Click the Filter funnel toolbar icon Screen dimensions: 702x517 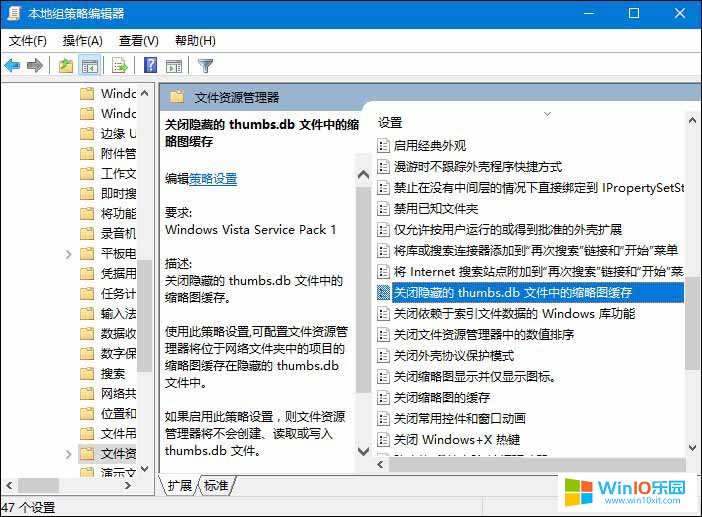click(x=205, y=66)
